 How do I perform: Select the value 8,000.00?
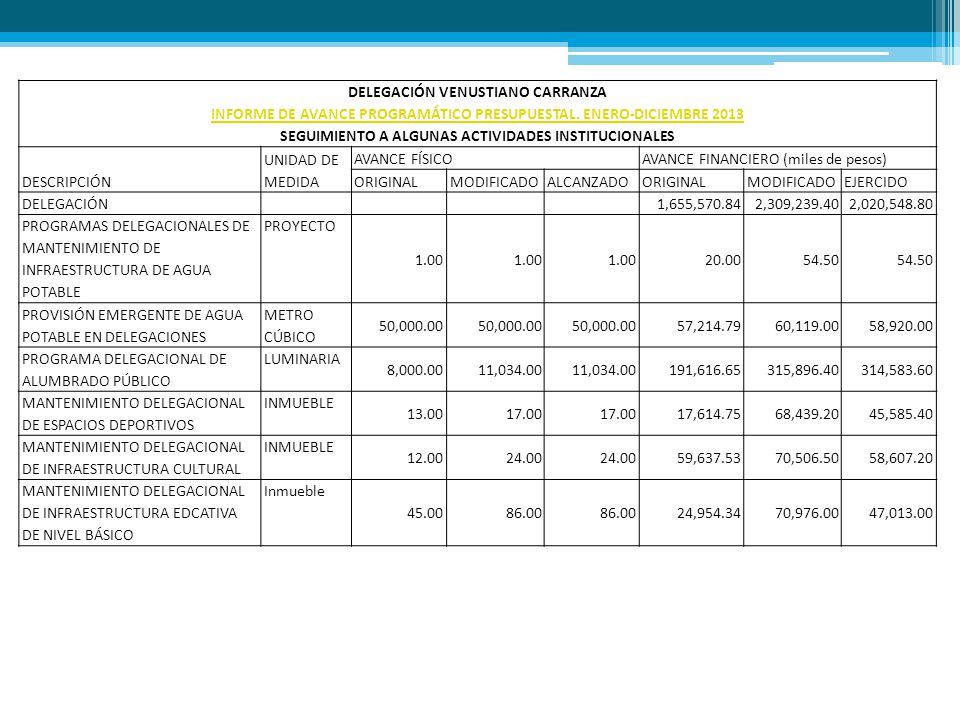coord(414,370)
